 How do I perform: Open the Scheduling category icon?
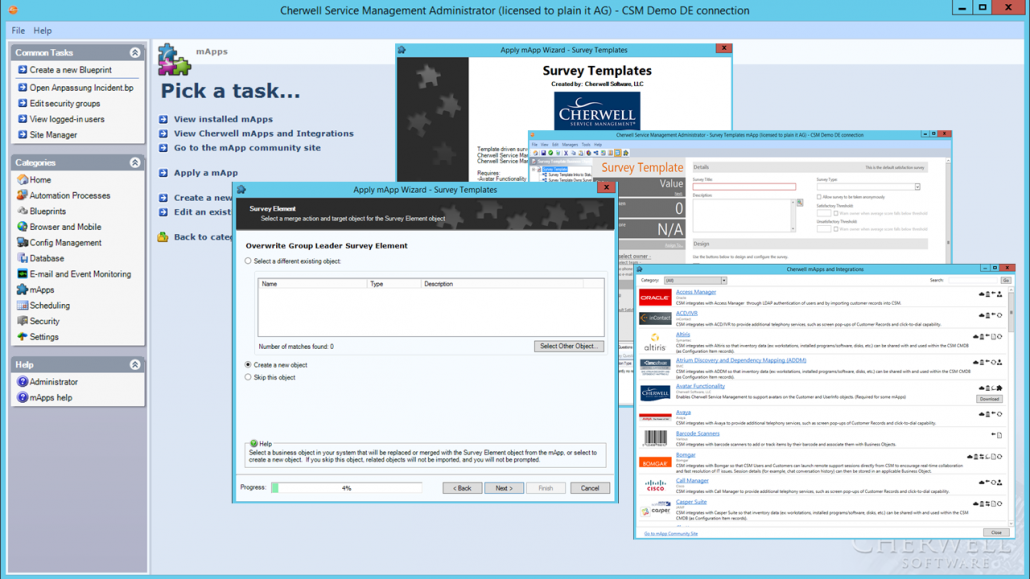[22, 306]
